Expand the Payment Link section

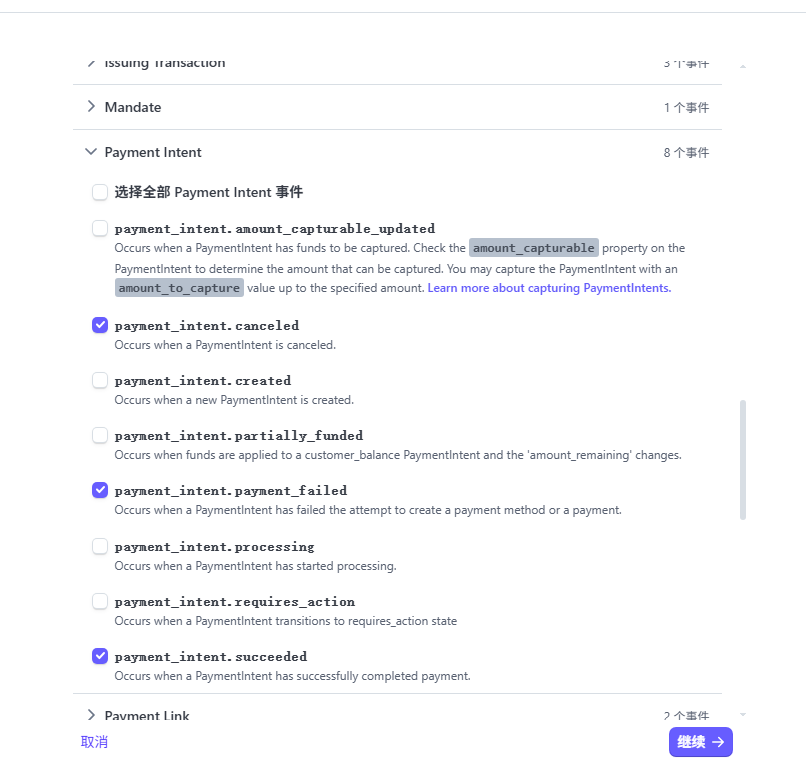[x=91, y=715]
